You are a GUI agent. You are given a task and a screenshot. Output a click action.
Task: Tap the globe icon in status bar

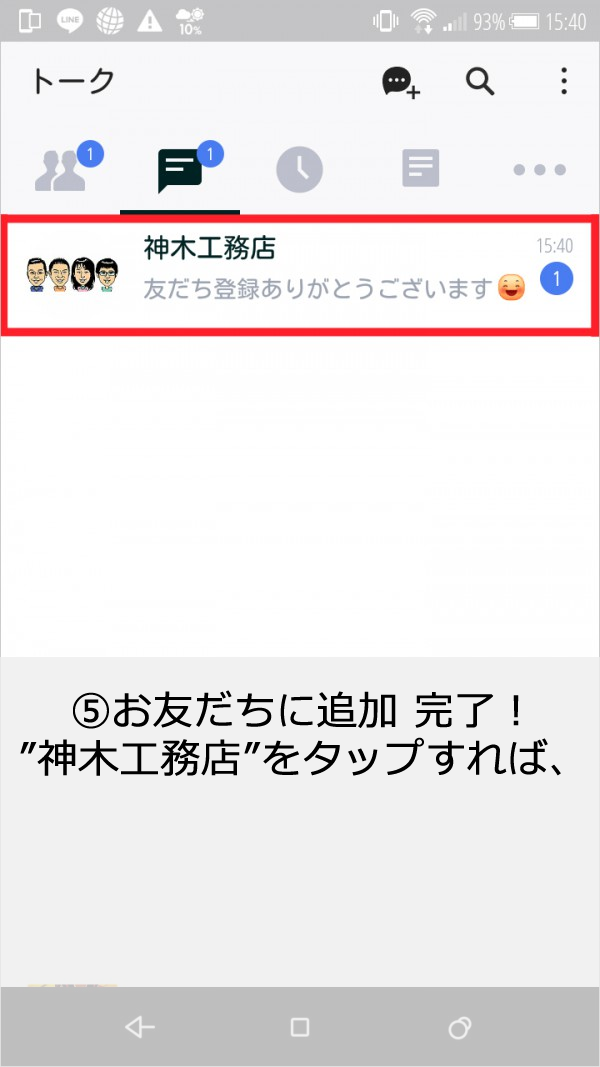pyautogui.click(x=110, y=21)
